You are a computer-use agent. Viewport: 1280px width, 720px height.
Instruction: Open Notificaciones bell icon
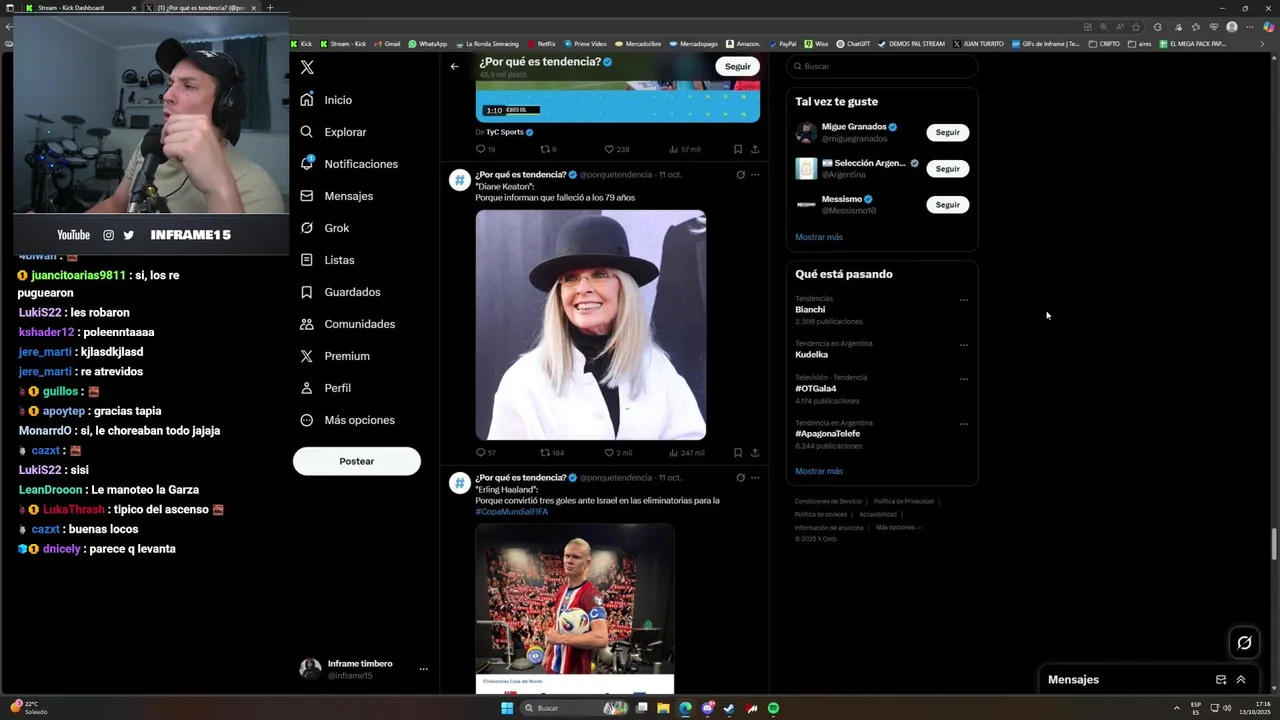pos(307,163)
